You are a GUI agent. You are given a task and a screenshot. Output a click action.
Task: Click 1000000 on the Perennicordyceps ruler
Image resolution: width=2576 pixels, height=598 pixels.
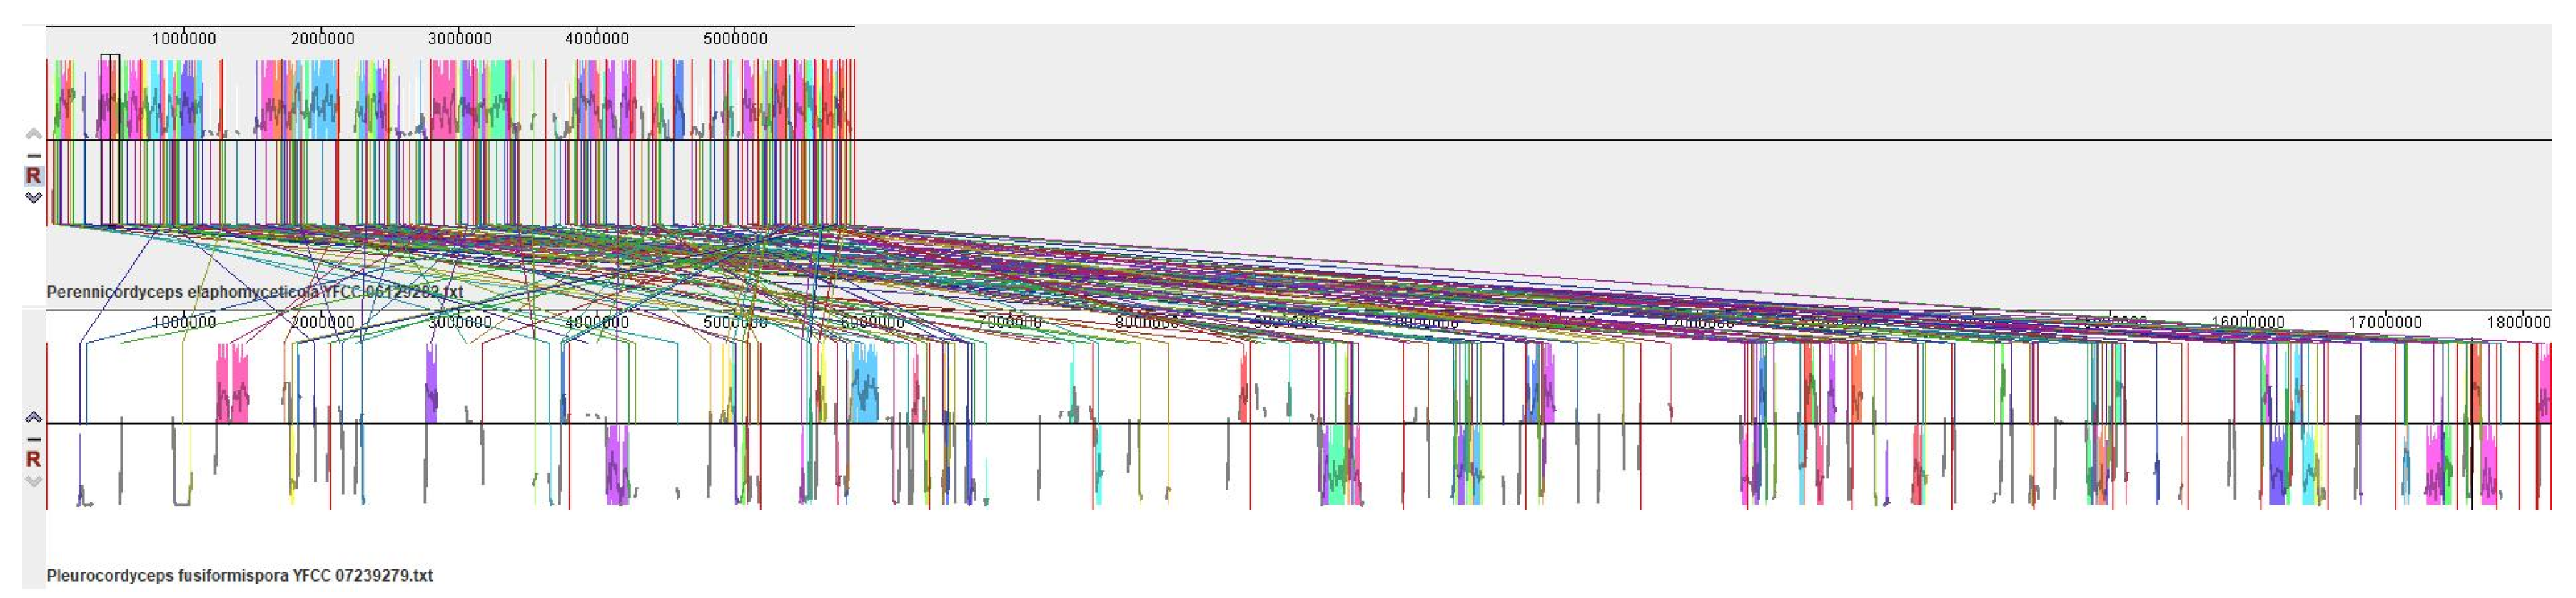(x=184, y=38)
